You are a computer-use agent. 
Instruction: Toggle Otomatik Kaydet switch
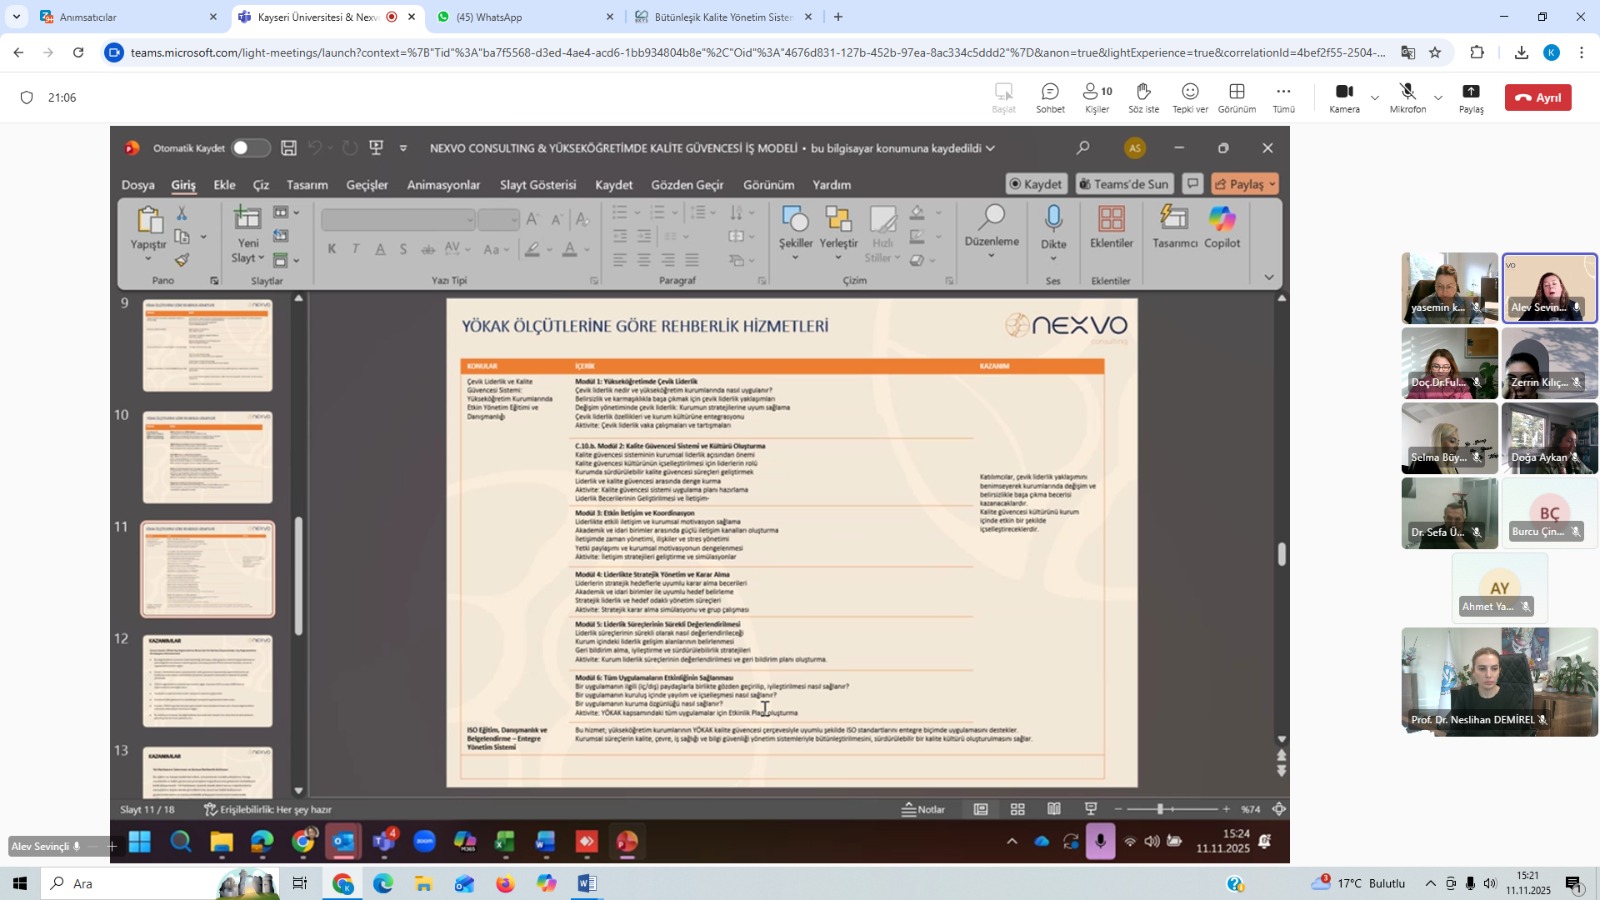coord(250,148)
